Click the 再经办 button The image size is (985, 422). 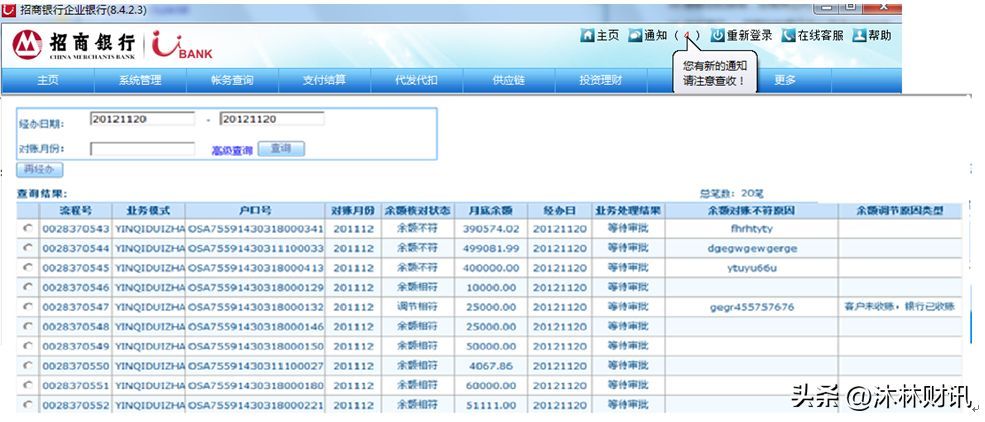(x=40, y=169)
